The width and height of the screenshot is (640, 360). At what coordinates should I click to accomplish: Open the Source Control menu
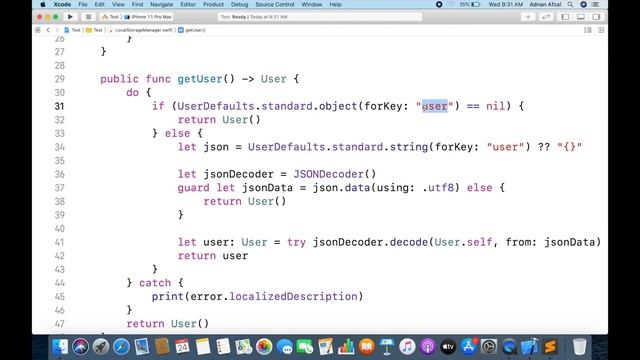point(275,4)
